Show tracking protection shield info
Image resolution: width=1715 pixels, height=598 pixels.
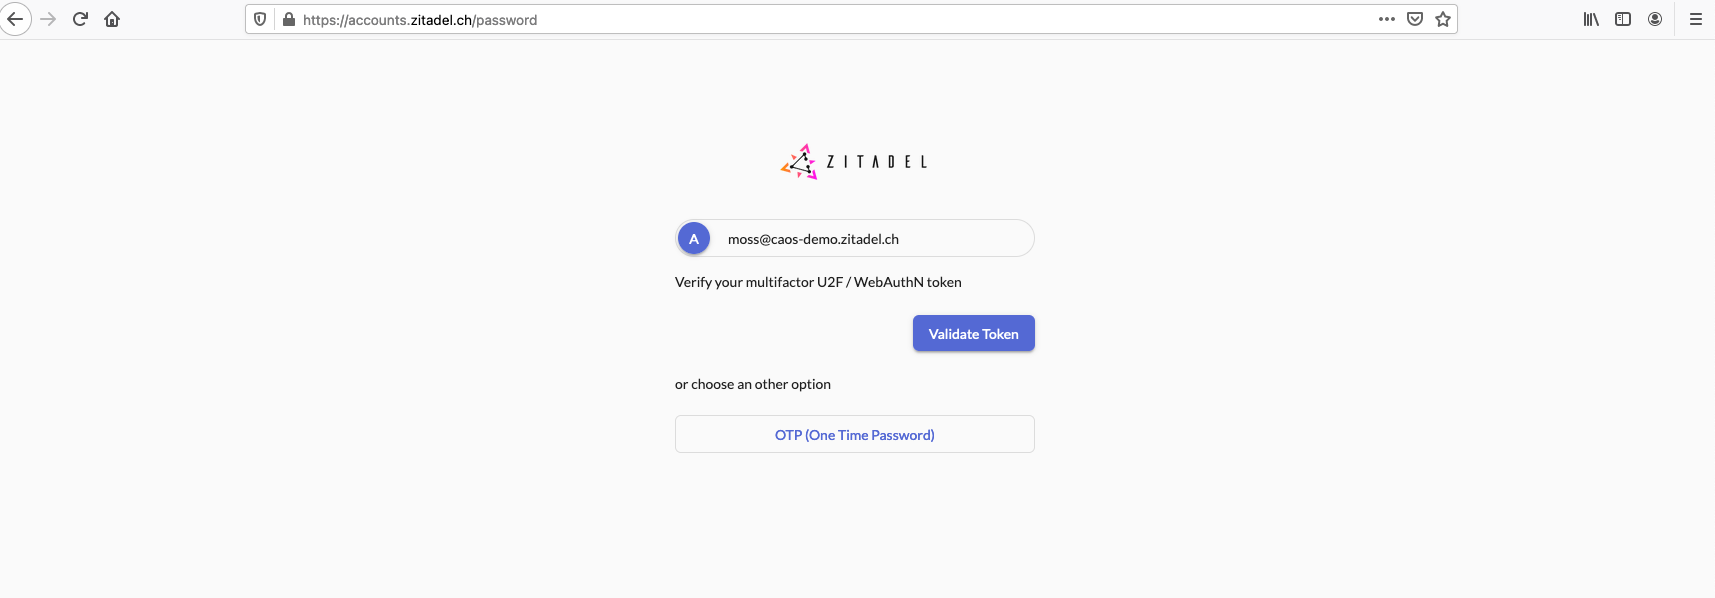[260, 19]
